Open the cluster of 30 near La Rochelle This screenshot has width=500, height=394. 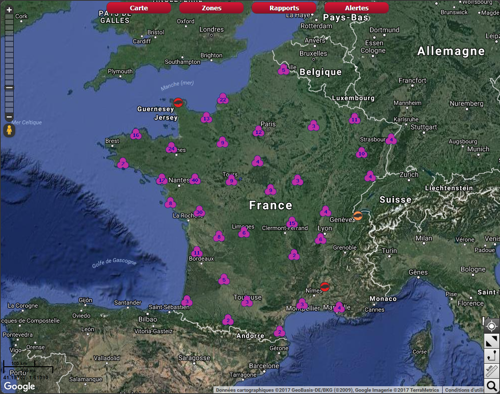pyautogui.click(x=199, y=211)
